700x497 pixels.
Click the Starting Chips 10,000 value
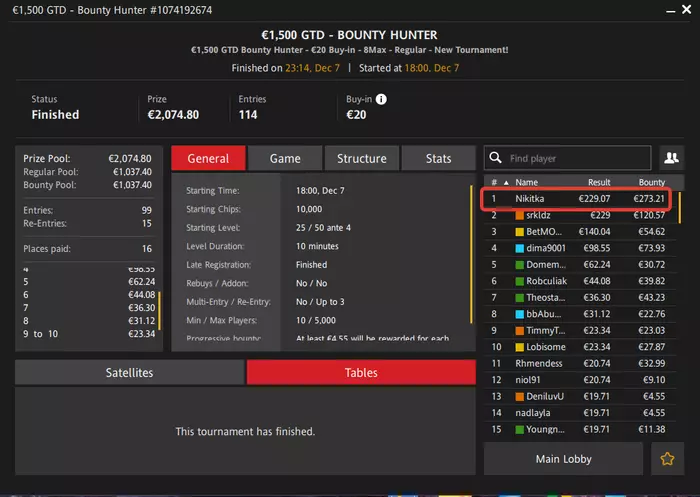(x=309, y=209)
